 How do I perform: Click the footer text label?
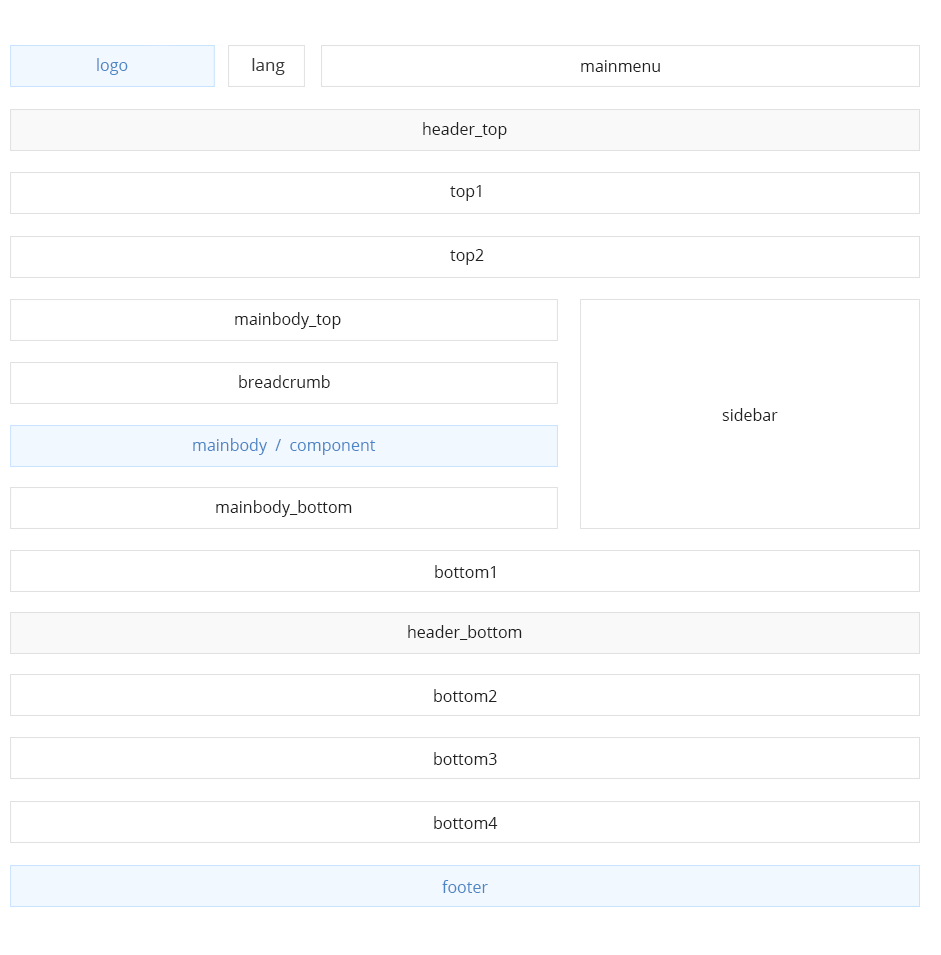465,887
